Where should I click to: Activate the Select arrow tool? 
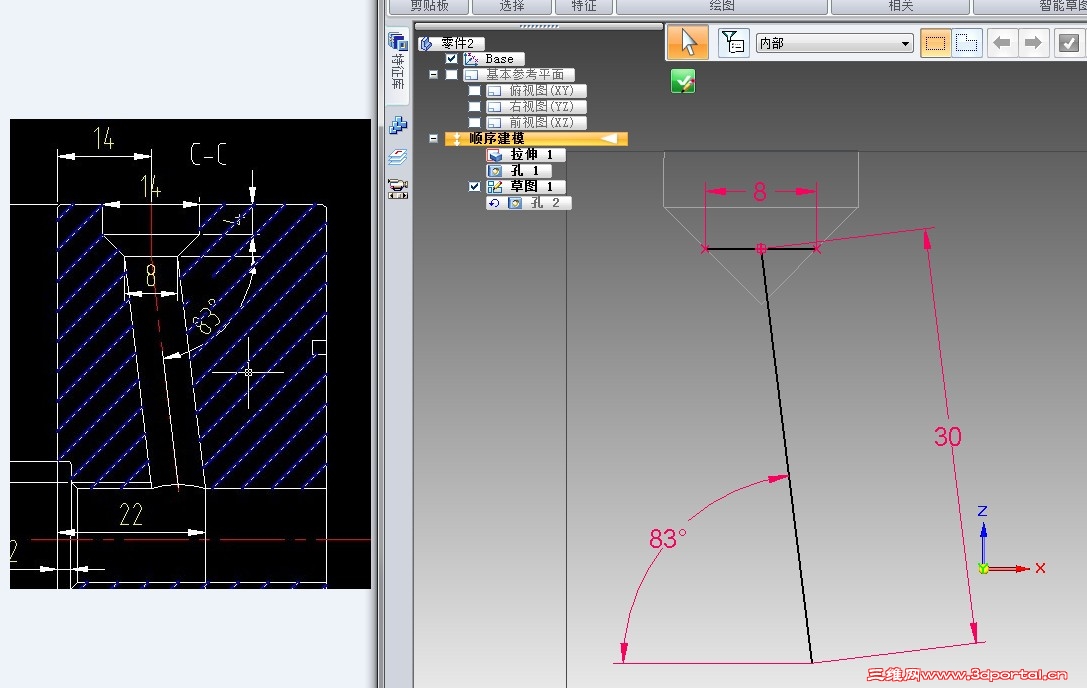pyautogui.click(x=688, y=42)
